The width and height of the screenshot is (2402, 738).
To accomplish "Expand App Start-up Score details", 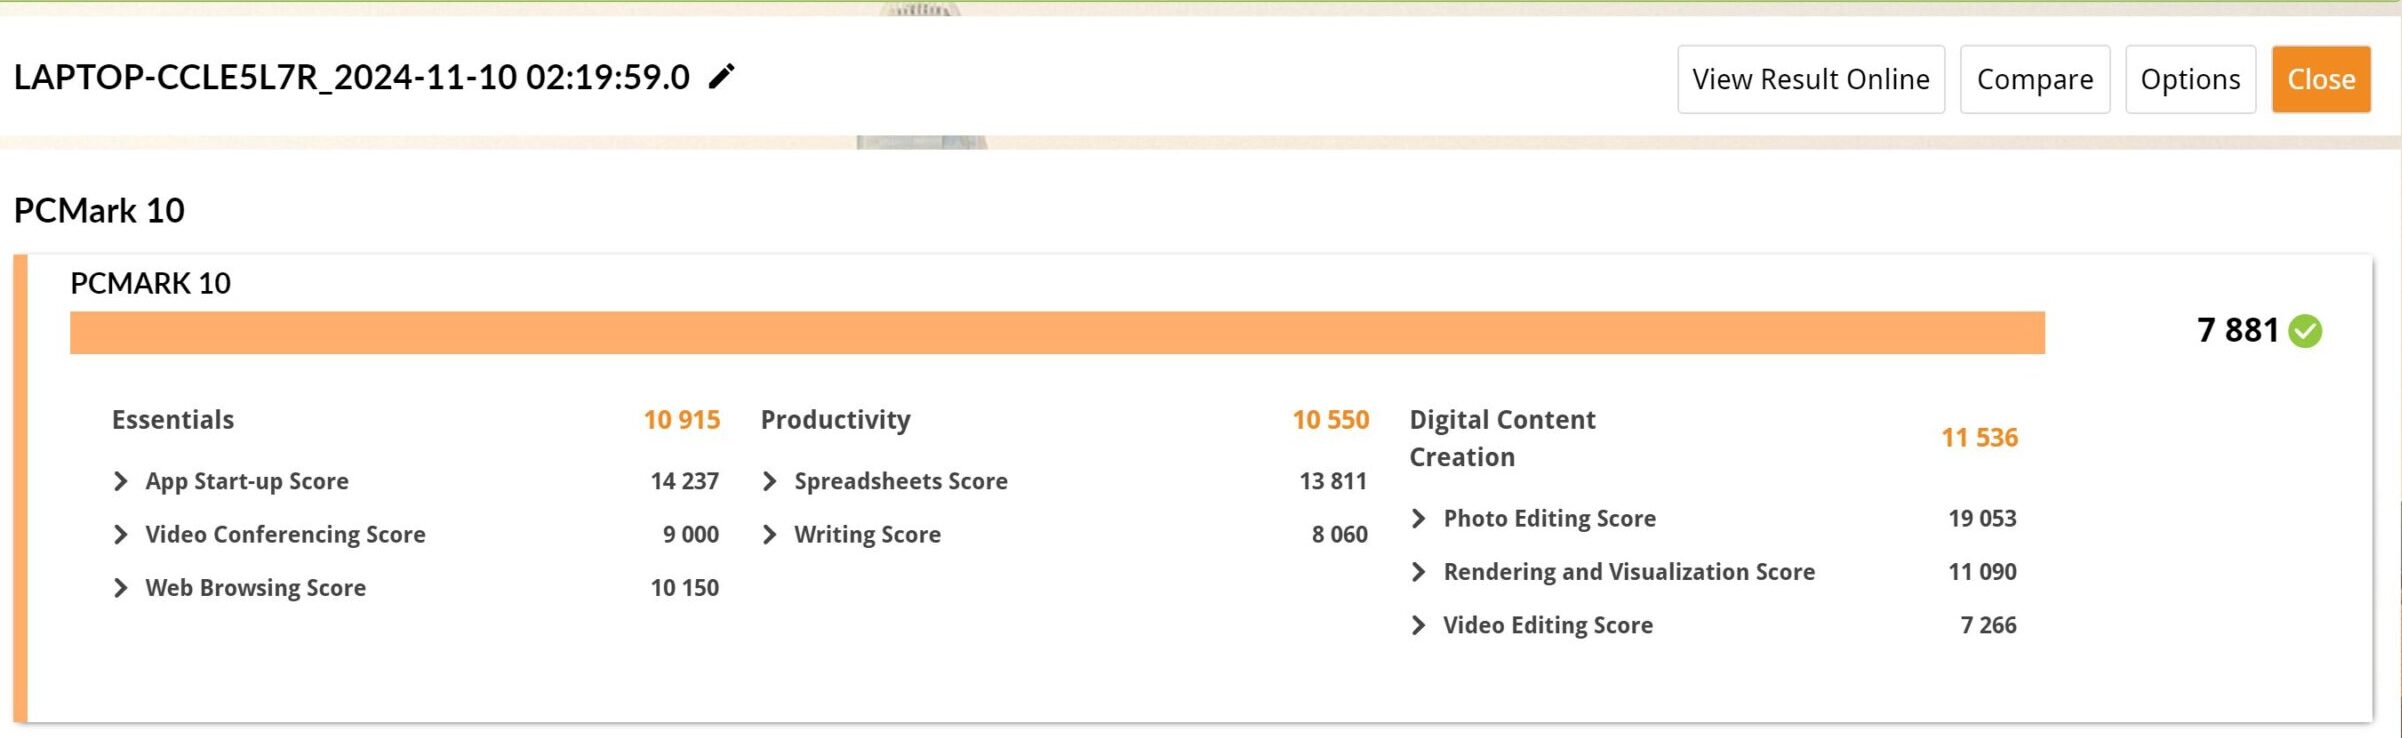I will 121,481.
